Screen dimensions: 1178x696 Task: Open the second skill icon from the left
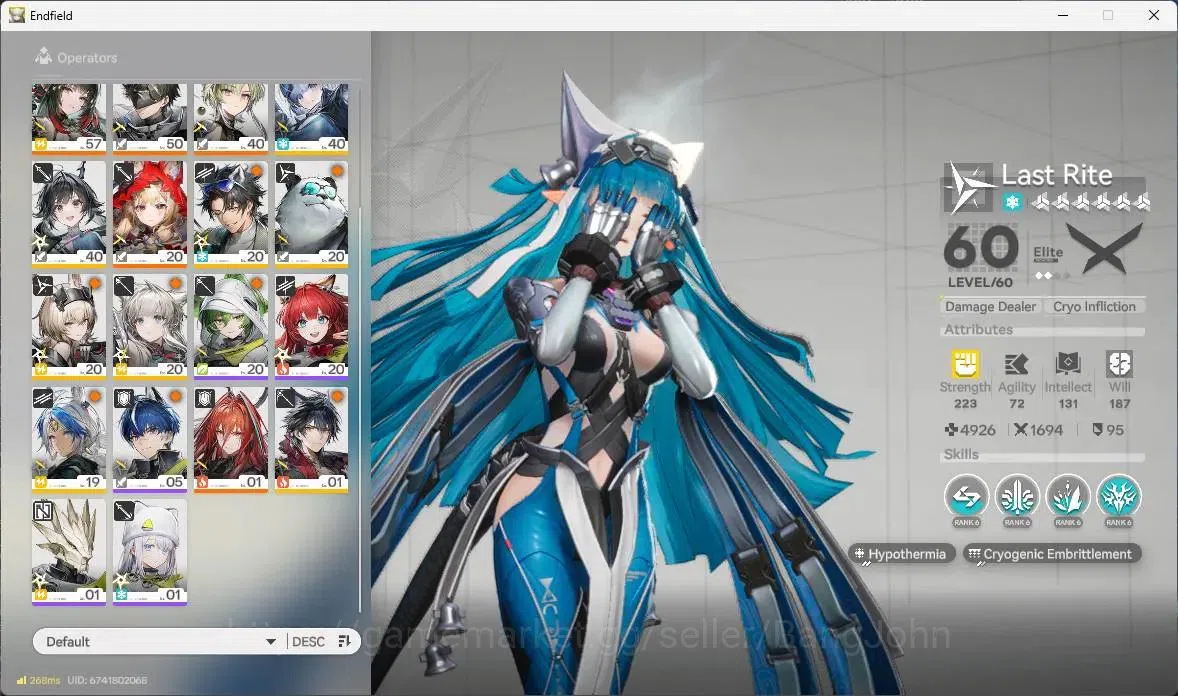(x=1017, y=496)
